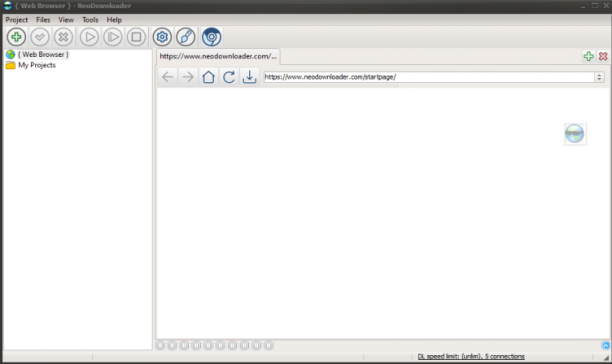The image size is (612, 364).
Task: Navigate back in the embedded browser
Action: [x=168, y=77]
